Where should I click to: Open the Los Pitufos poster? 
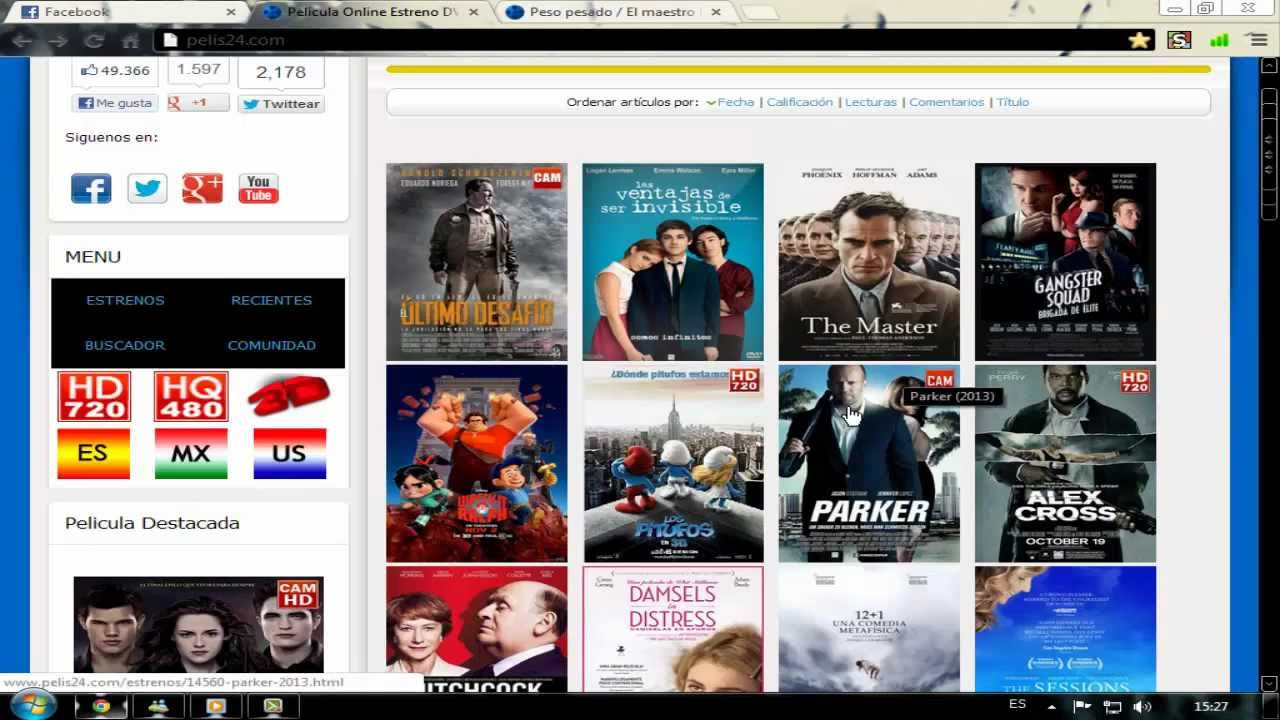coord(673,464)
